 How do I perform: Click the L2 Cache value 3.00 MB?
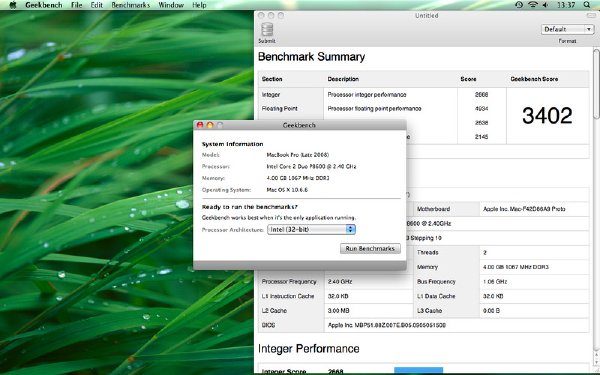tap(338, 311)
